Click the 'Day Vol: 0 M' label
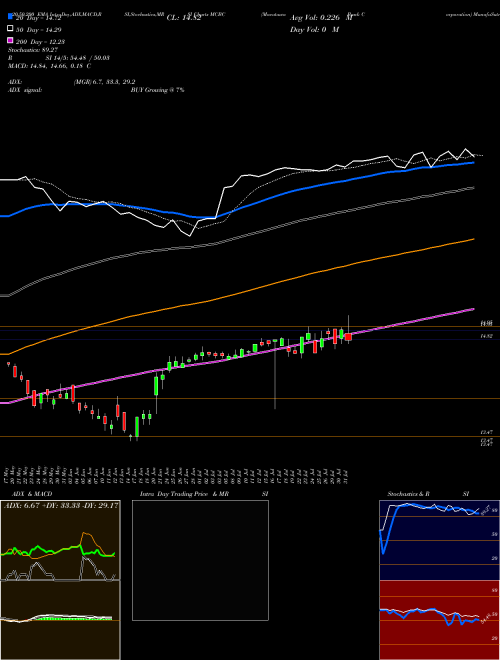500x660 pixels. click(314, 29)
